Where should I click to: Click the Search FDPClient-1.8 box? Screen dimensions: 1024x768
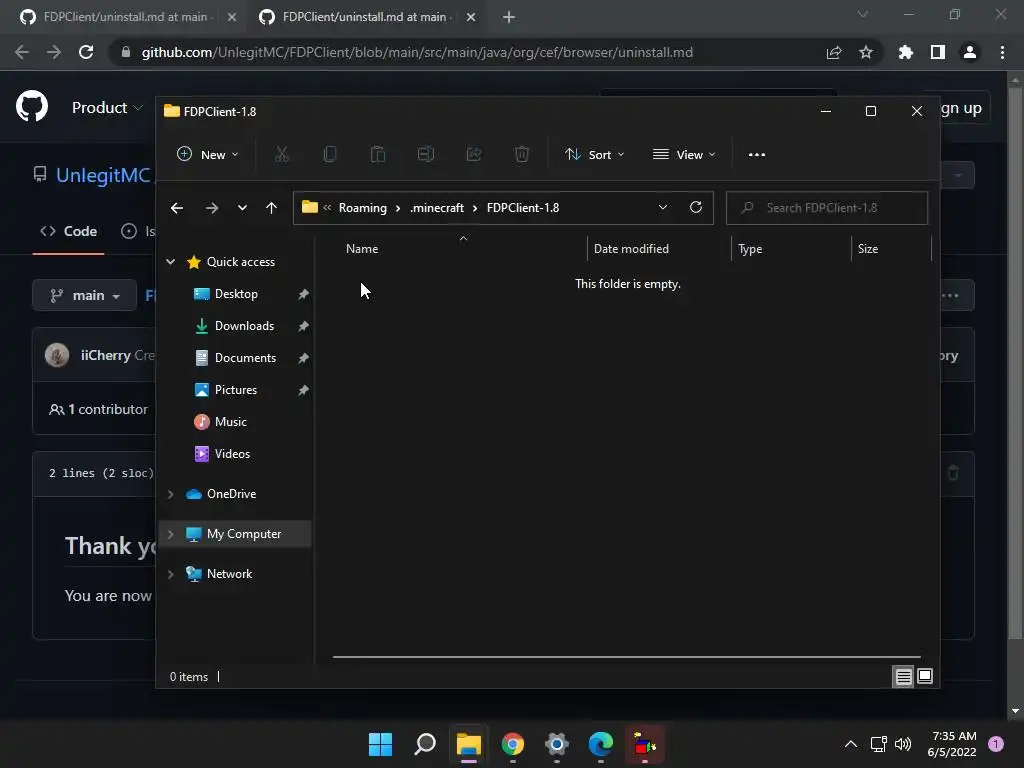[827, 208]
